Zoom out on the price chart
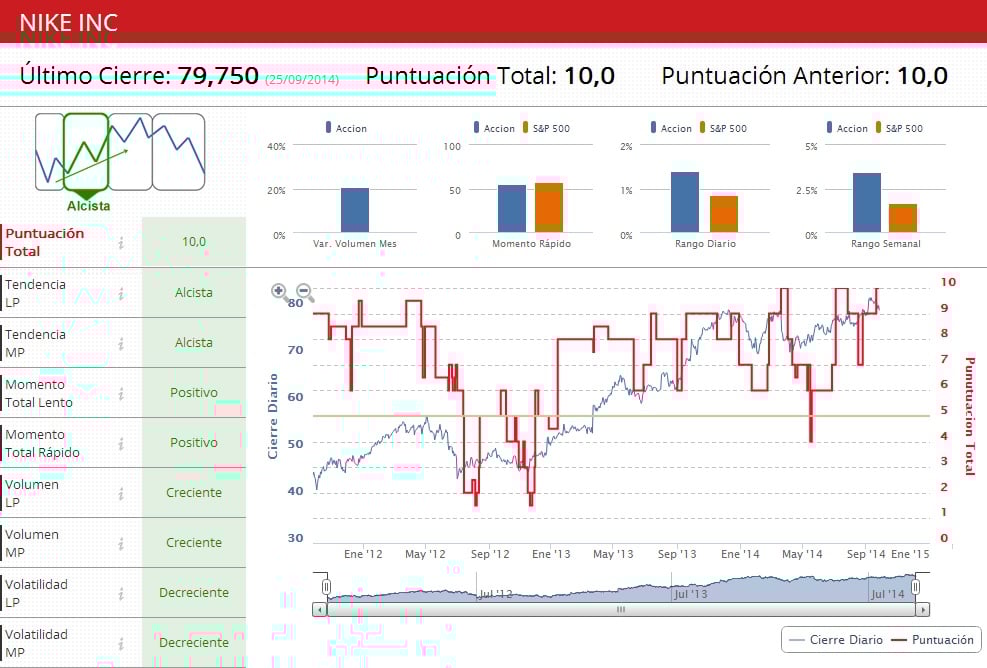This screenshot has height=668, width=987. 305,292
